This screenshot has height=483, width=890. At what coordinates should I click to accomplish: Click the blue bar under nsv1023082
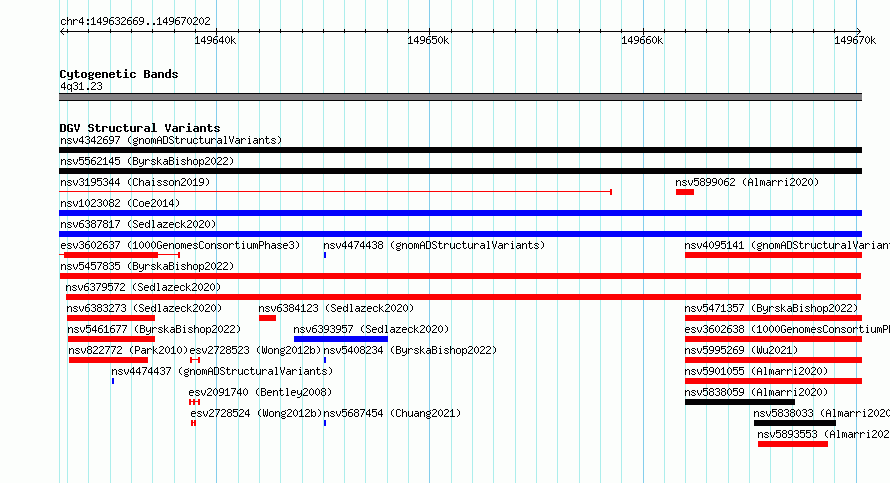[x=460, y=213]
